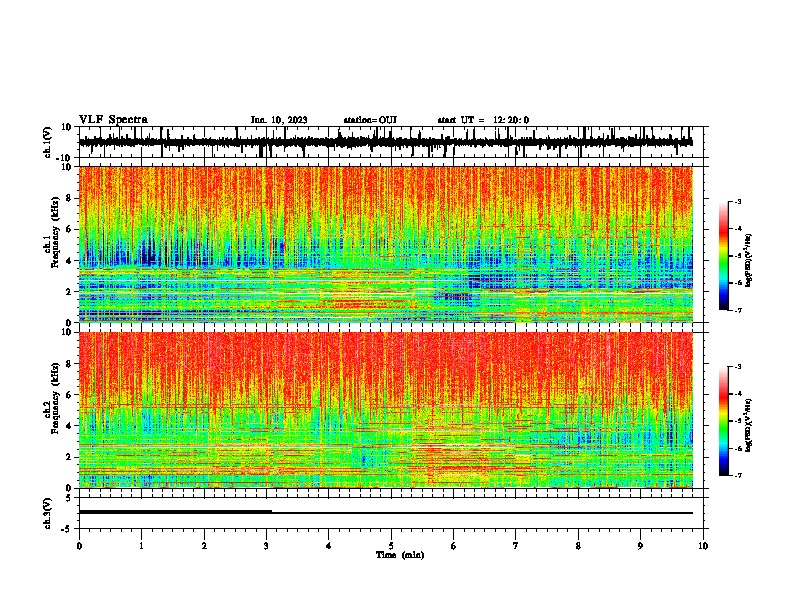792x612 pixels.
Task: Click time axis tick label "9"
Action: (640, 546)
